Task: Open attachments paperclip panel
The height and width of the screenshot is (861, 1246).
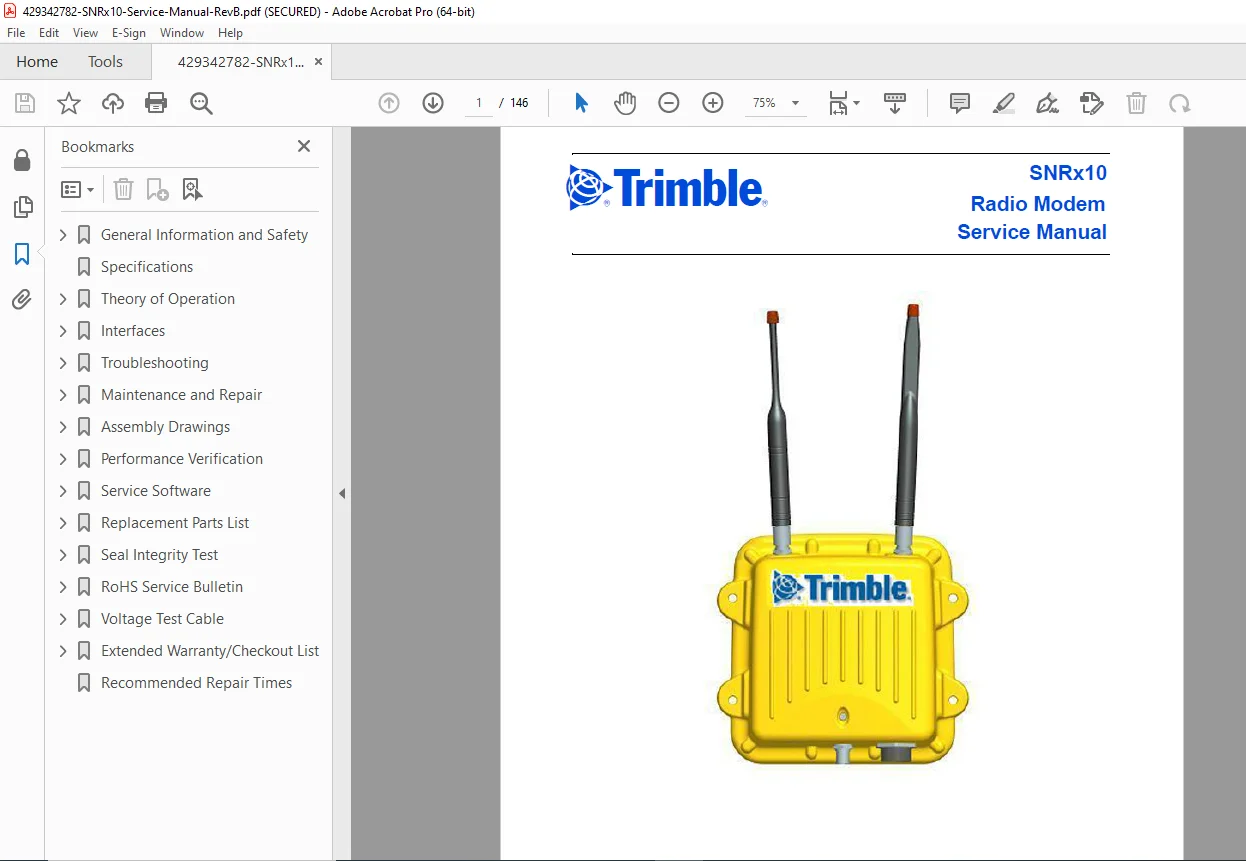Action: pos(22,299)
